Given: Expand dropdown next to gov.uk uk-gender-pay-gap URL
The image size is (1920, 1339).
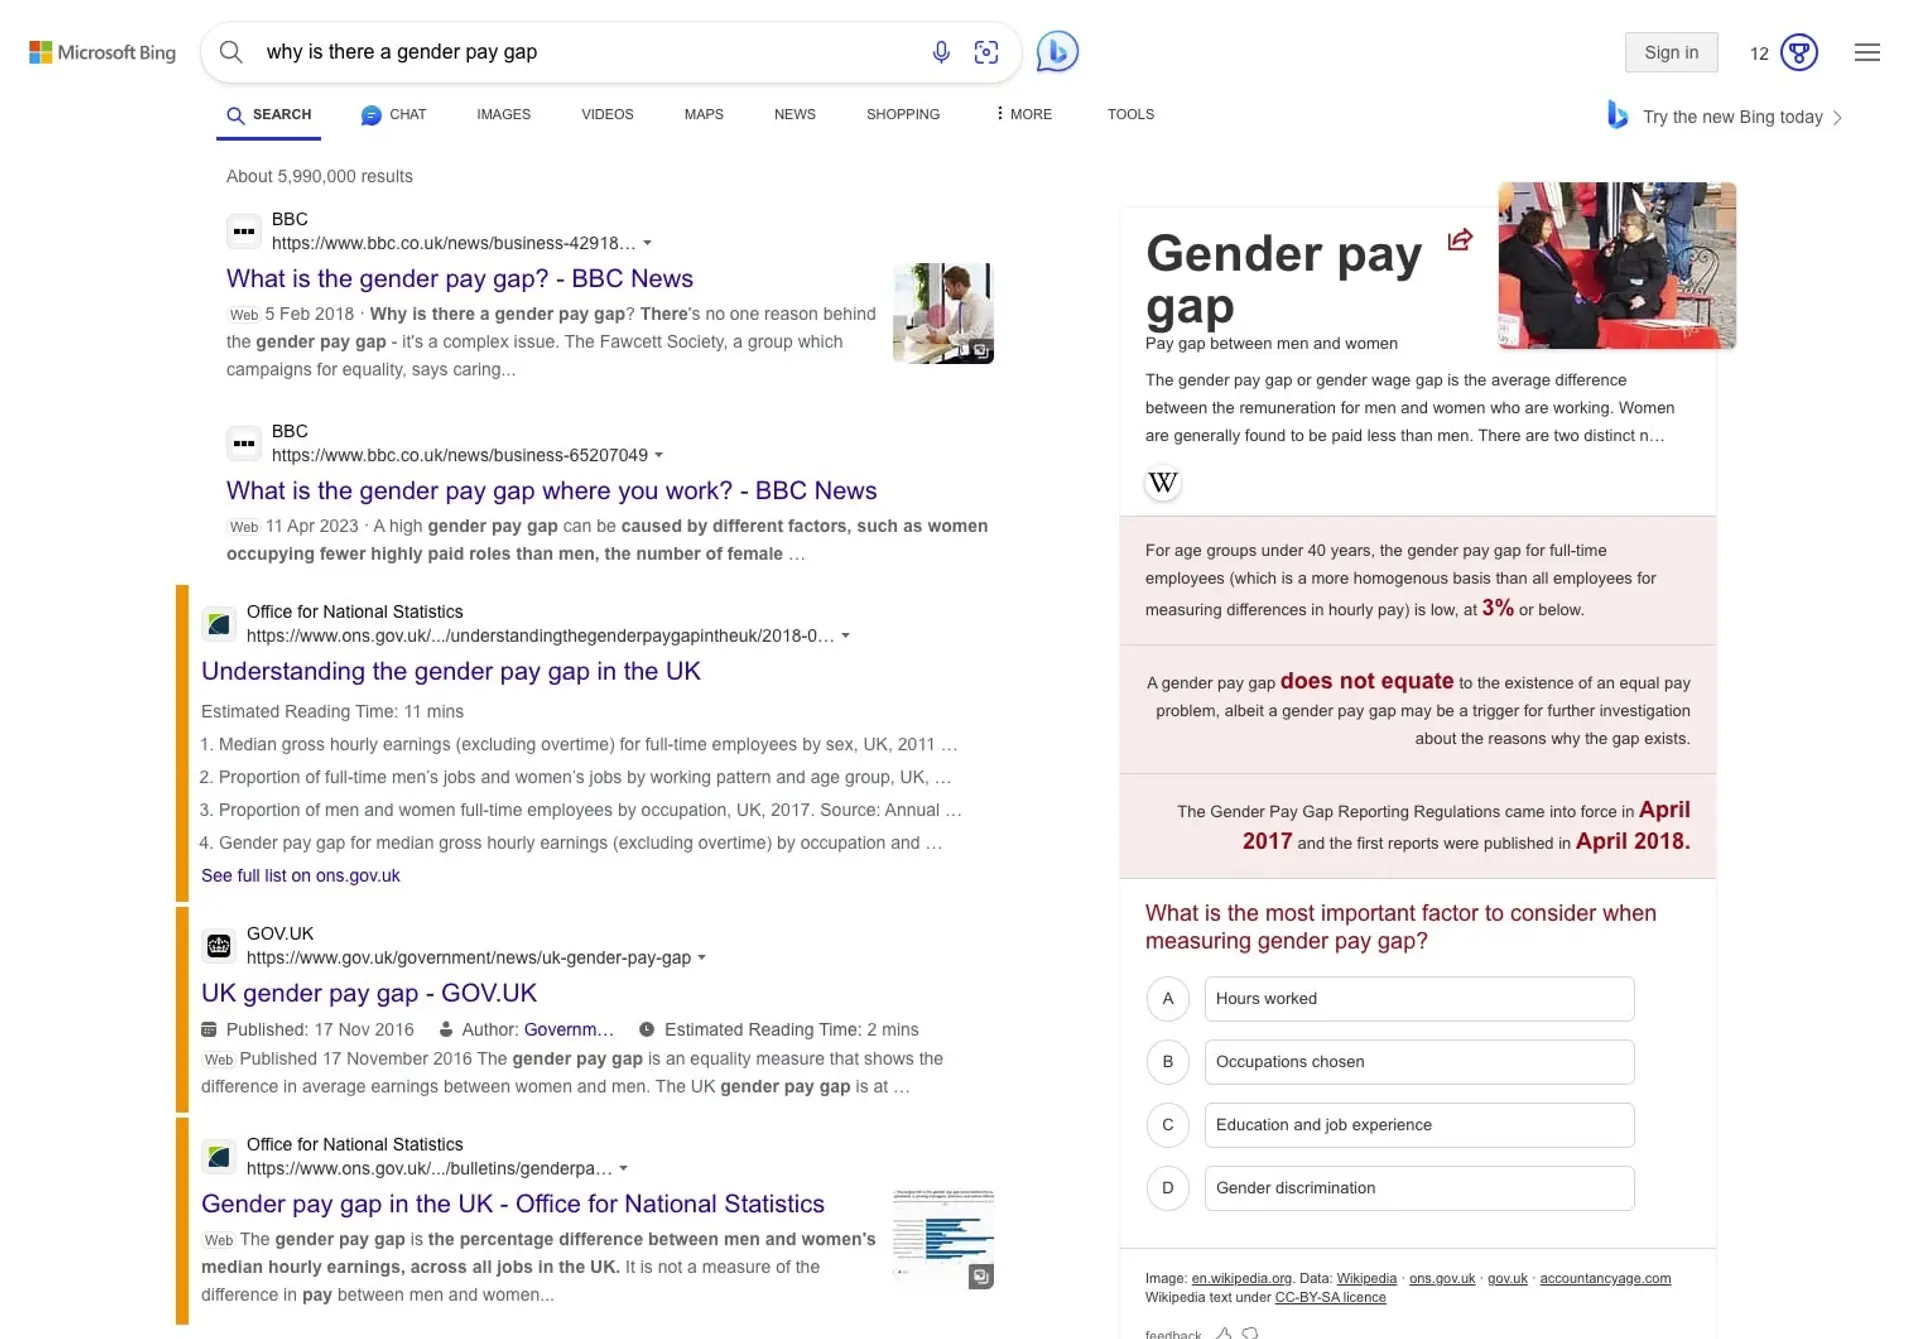Looking at the screenshot, I should [701, 958].
